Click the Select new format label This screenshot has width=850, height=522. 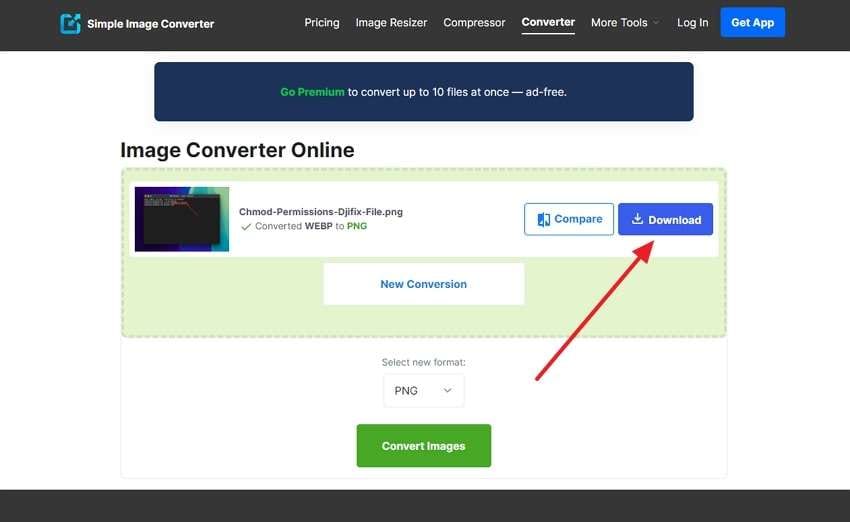coord(423,362)
